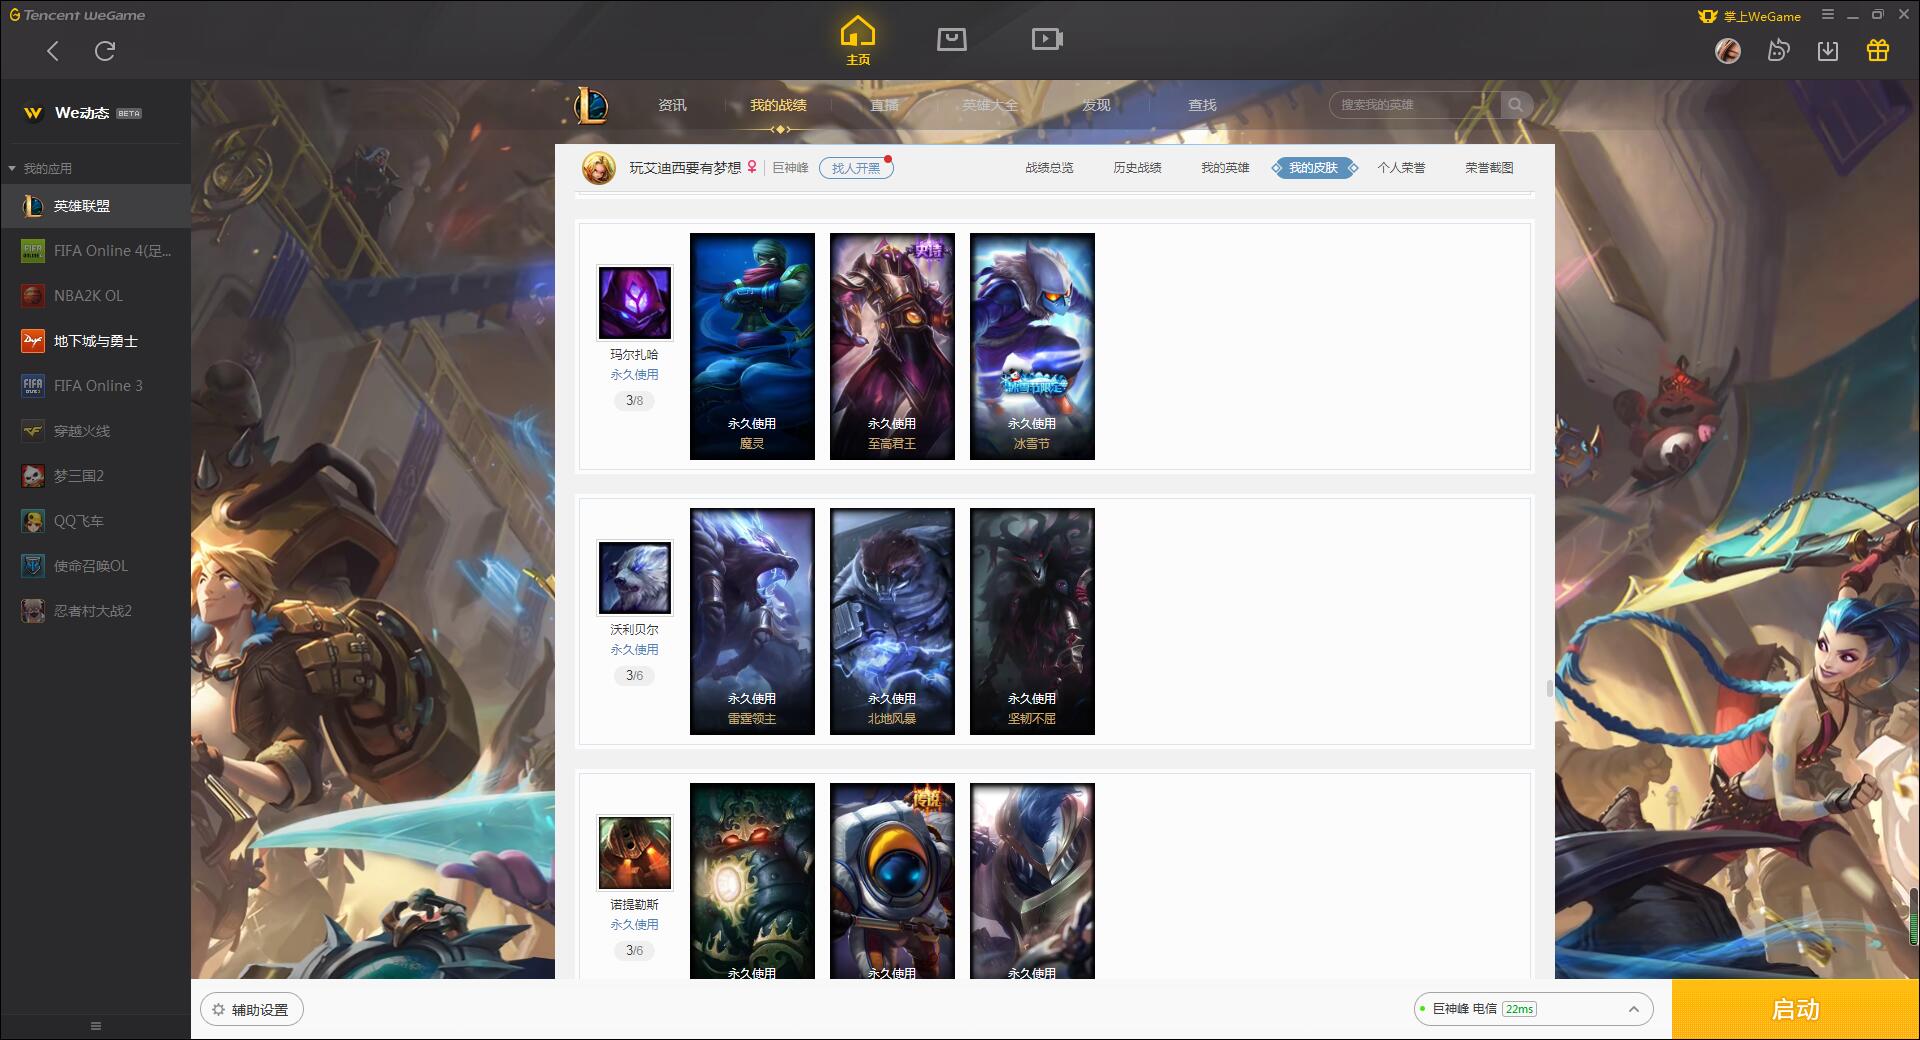The width and height of the screenshot is (1920, 1040).
Task: Open the 传说 astronaut skin card of 诺提勒斯
Action: (892, 880)
